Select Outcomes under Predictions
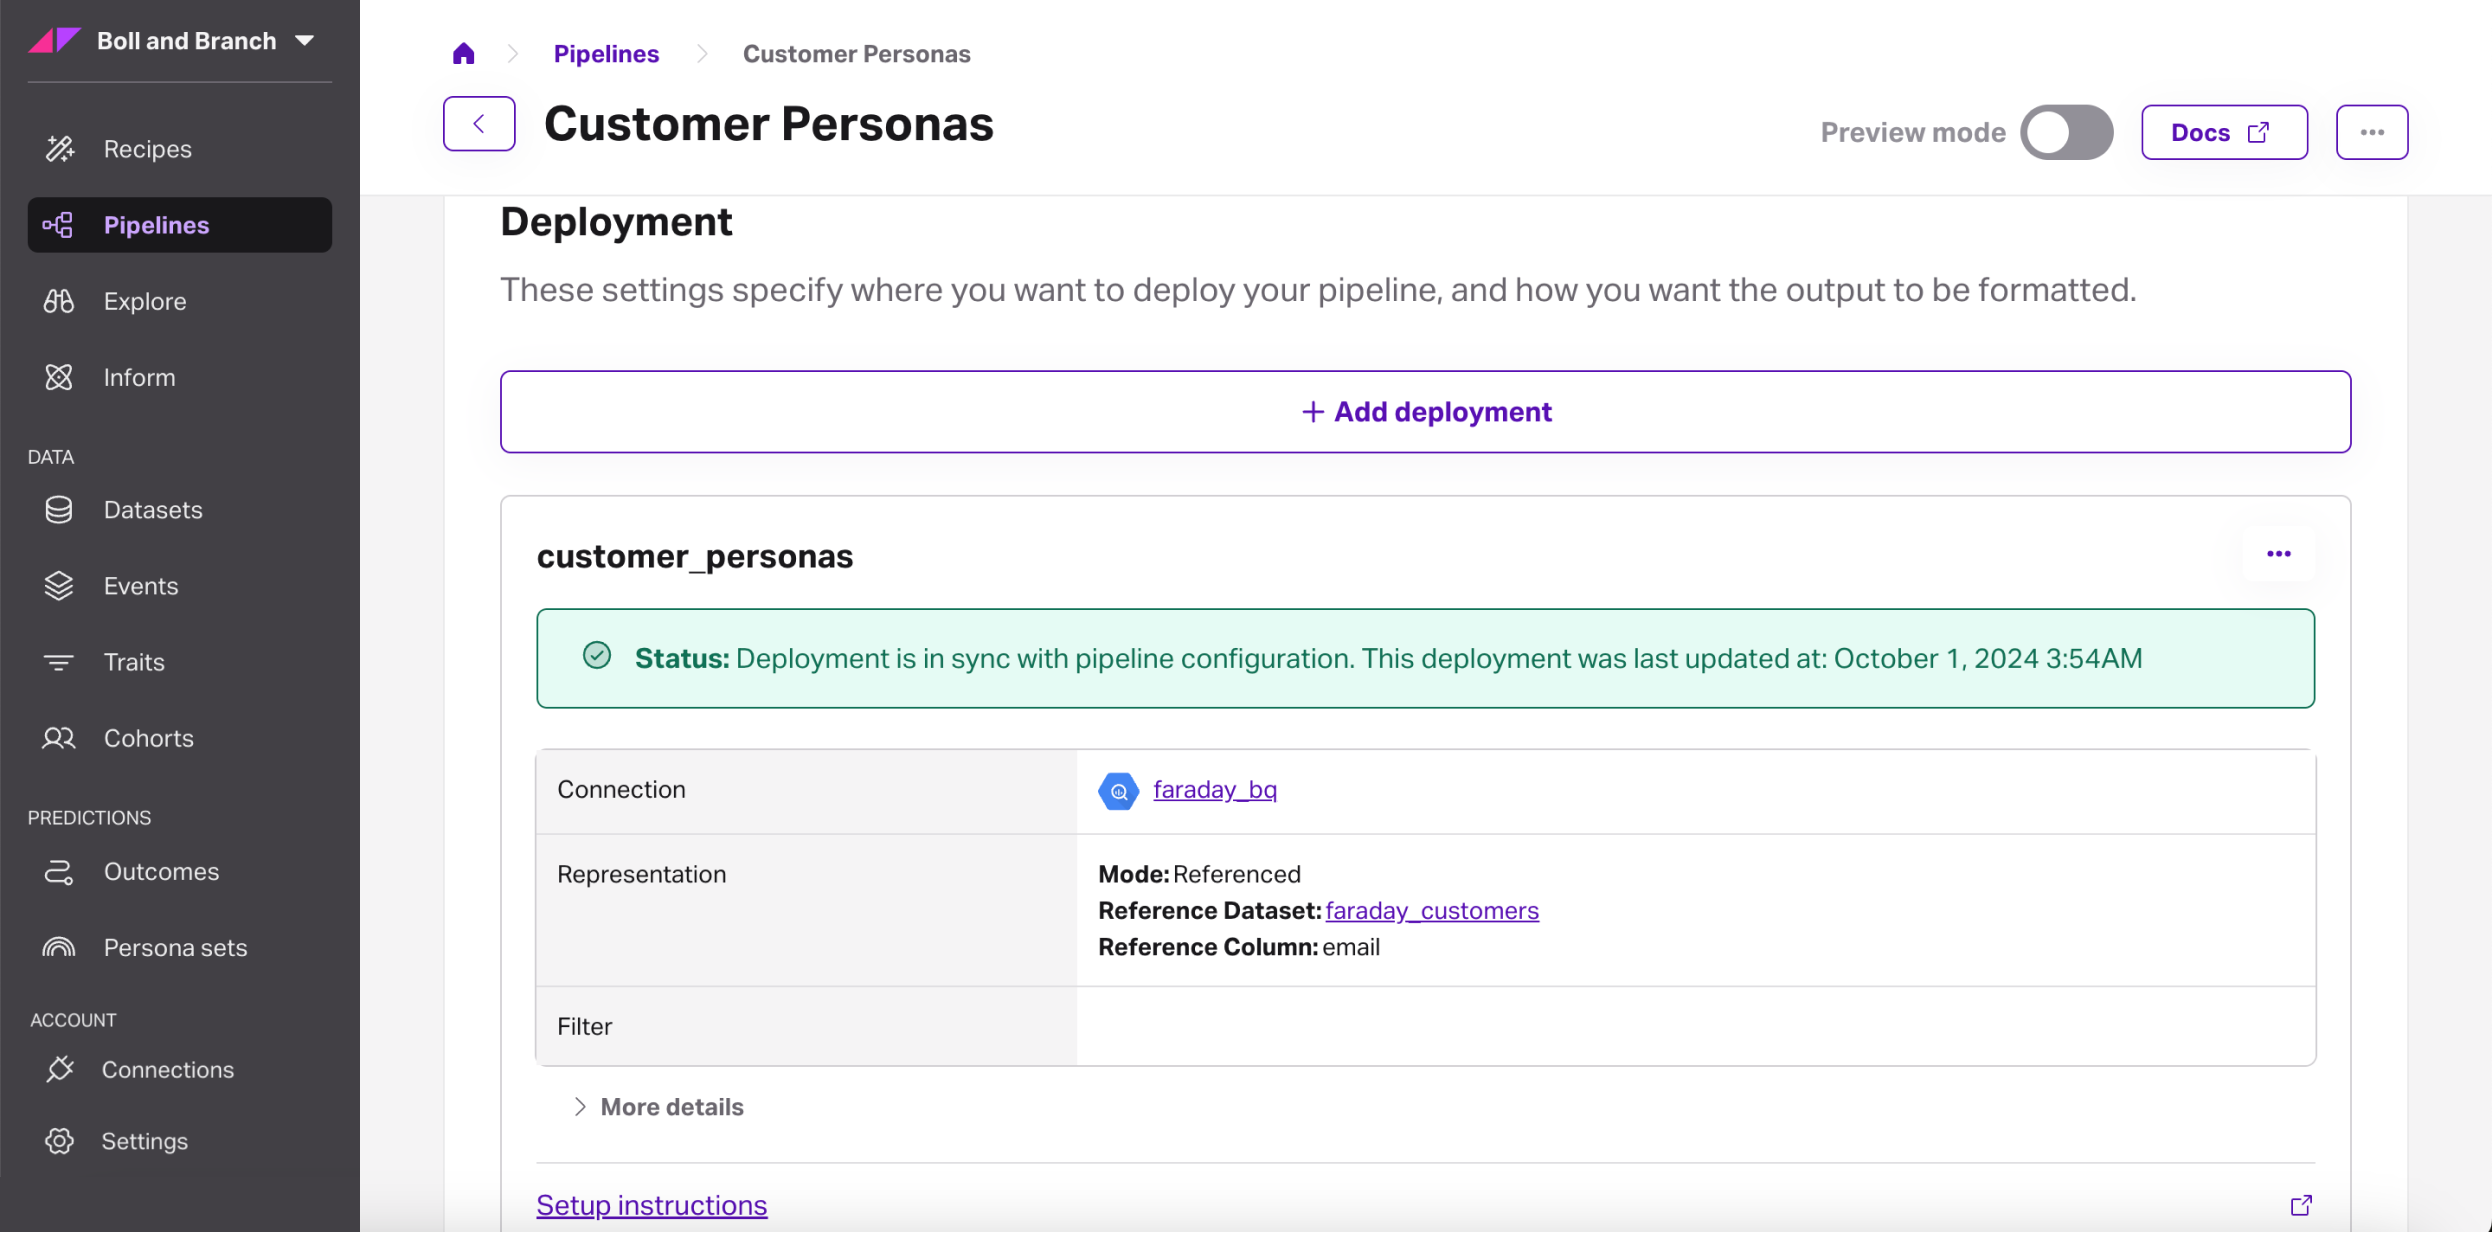Image resolution: width=2492 pixels, height=1233 pixels. (x=161, y=871)
